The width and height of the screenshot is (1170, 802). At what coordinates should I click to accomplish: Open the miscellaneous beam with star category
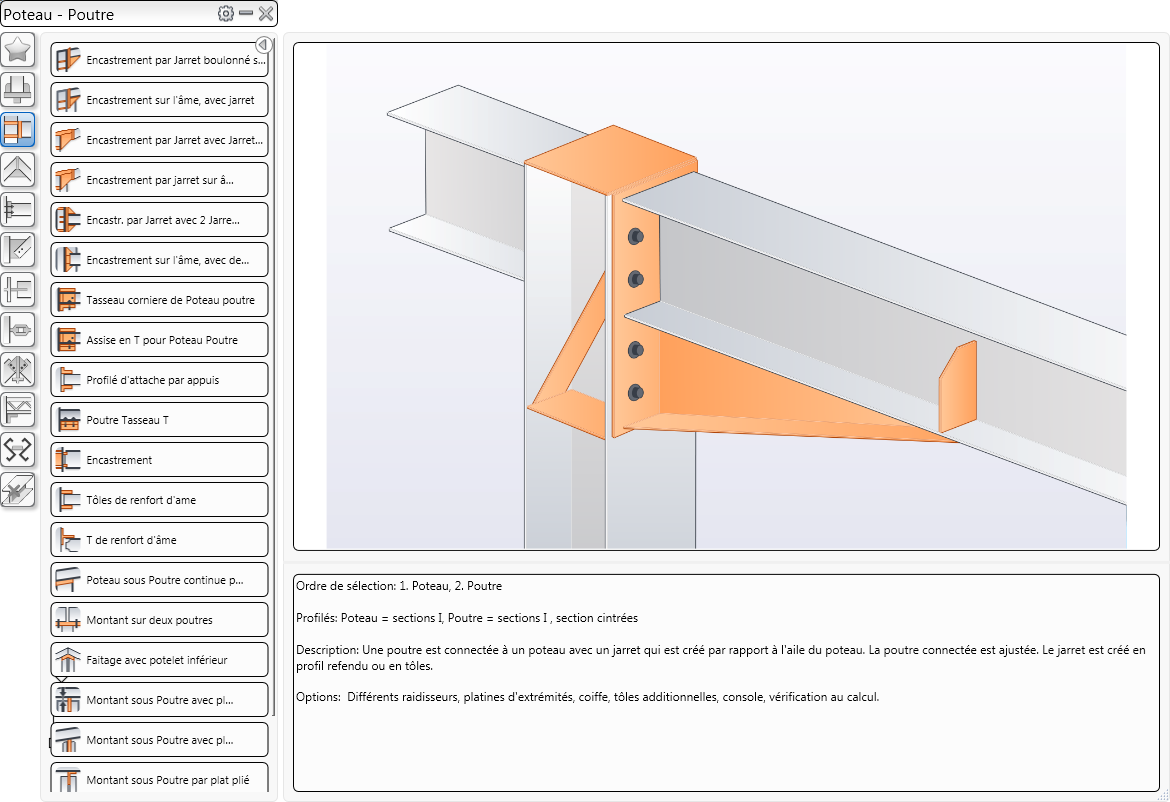pos(18,490)
